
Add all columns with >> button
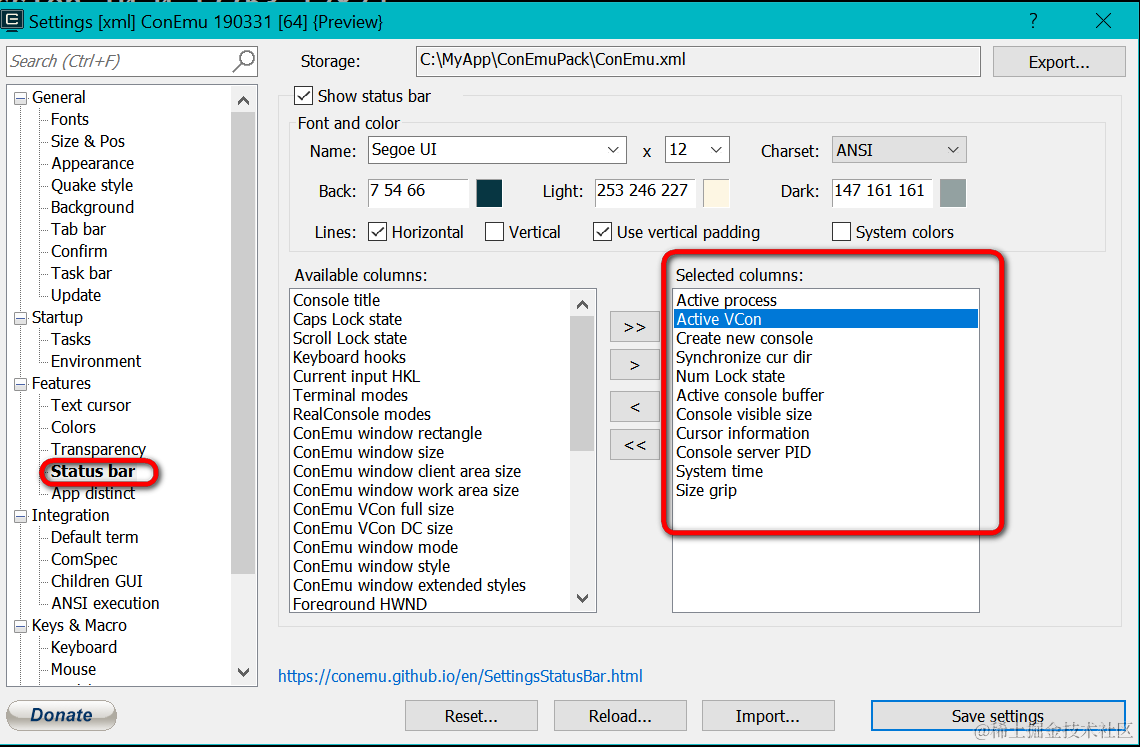pos(635,327)
